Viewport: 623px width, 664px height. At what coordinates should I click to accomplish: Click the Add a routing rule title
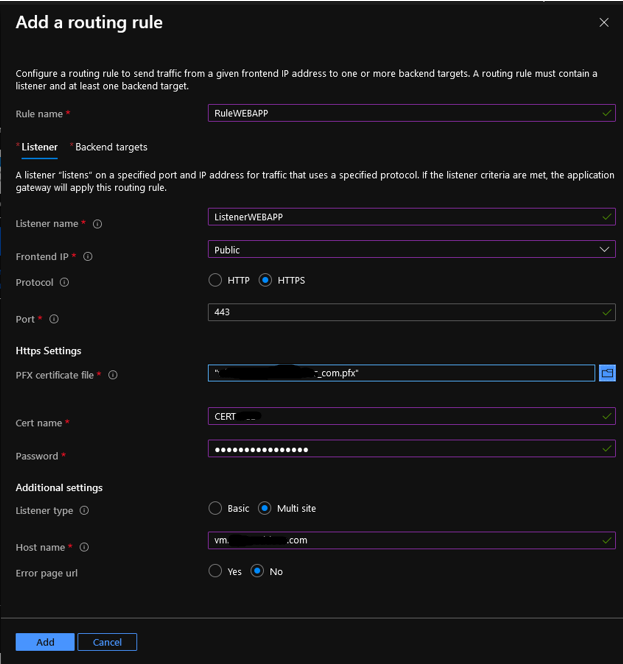point(89,22)
